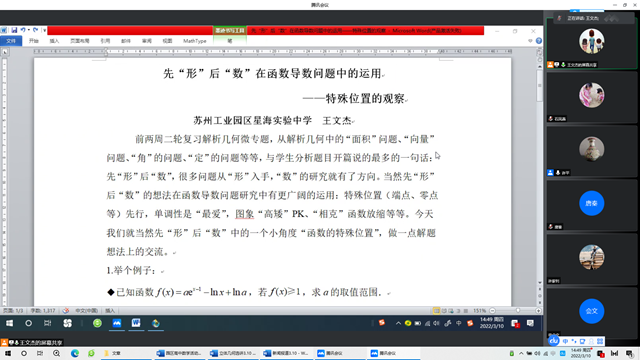Open the 审阅 (Review) ribbon tab
The image size is (640, 360).
(147, 41)
